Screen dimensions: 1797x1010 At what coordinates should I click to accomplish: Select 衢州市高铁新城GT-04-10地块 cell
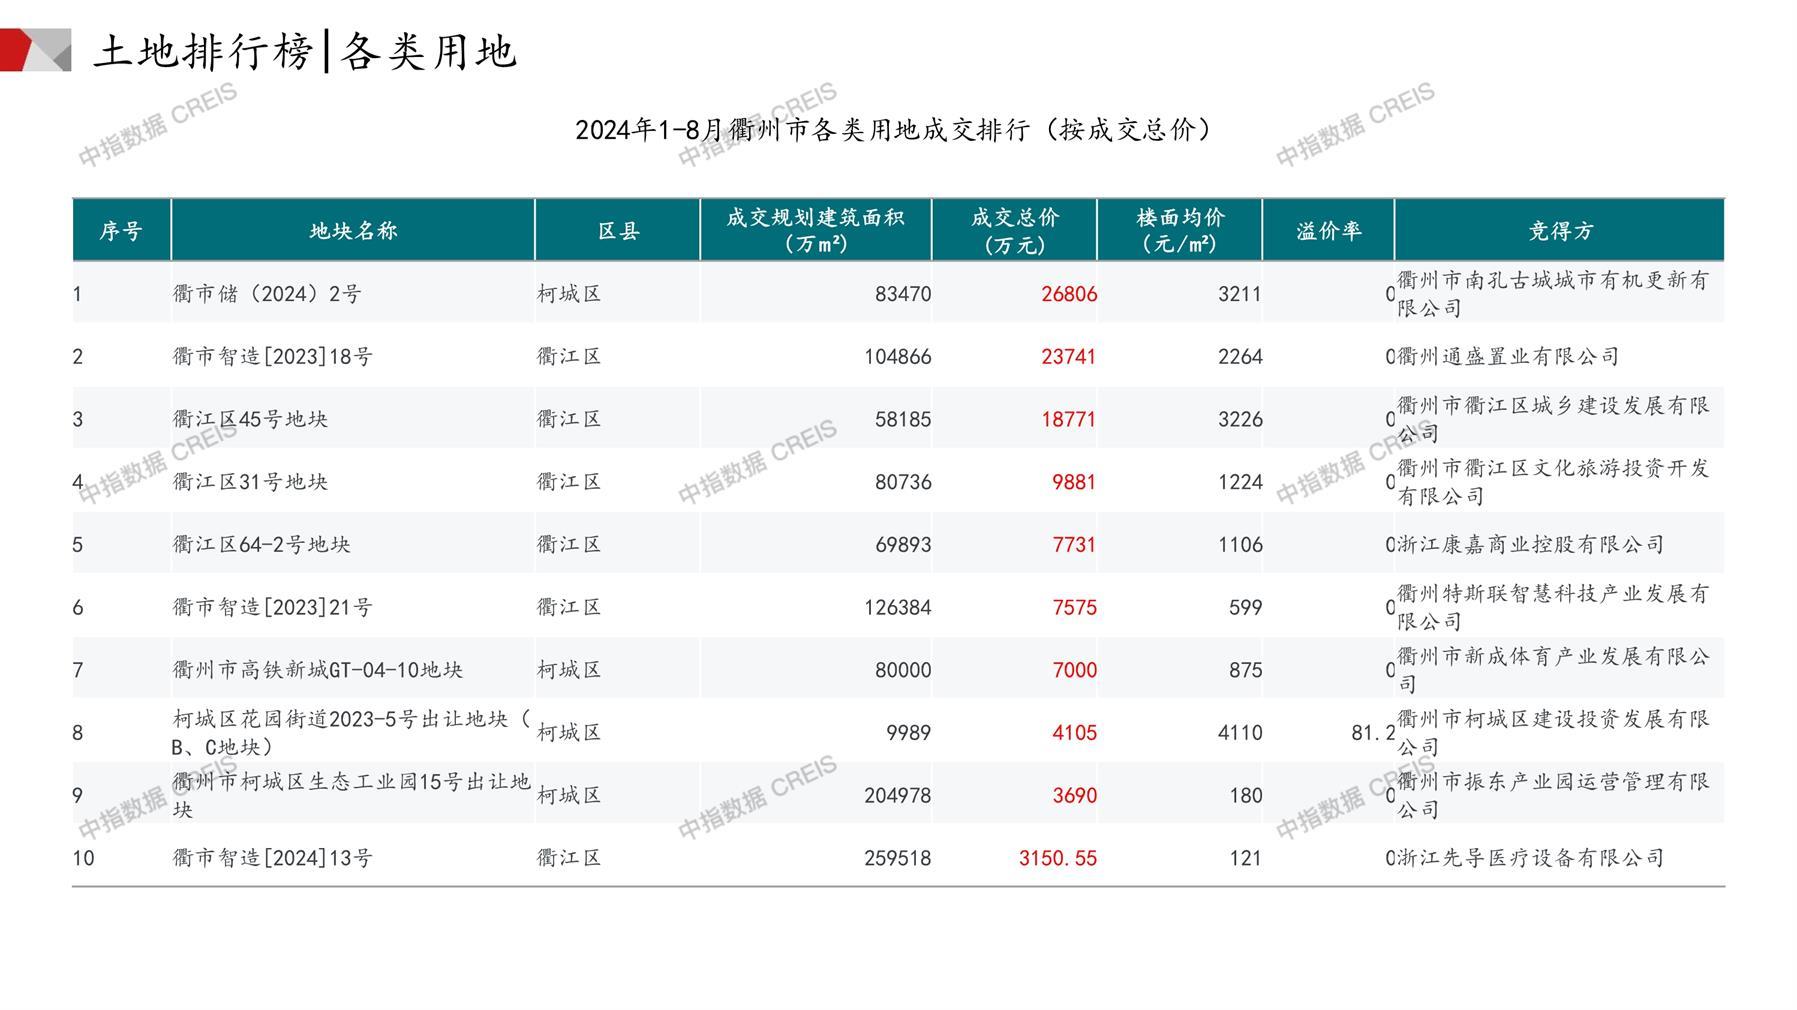(x=318, y=670)
